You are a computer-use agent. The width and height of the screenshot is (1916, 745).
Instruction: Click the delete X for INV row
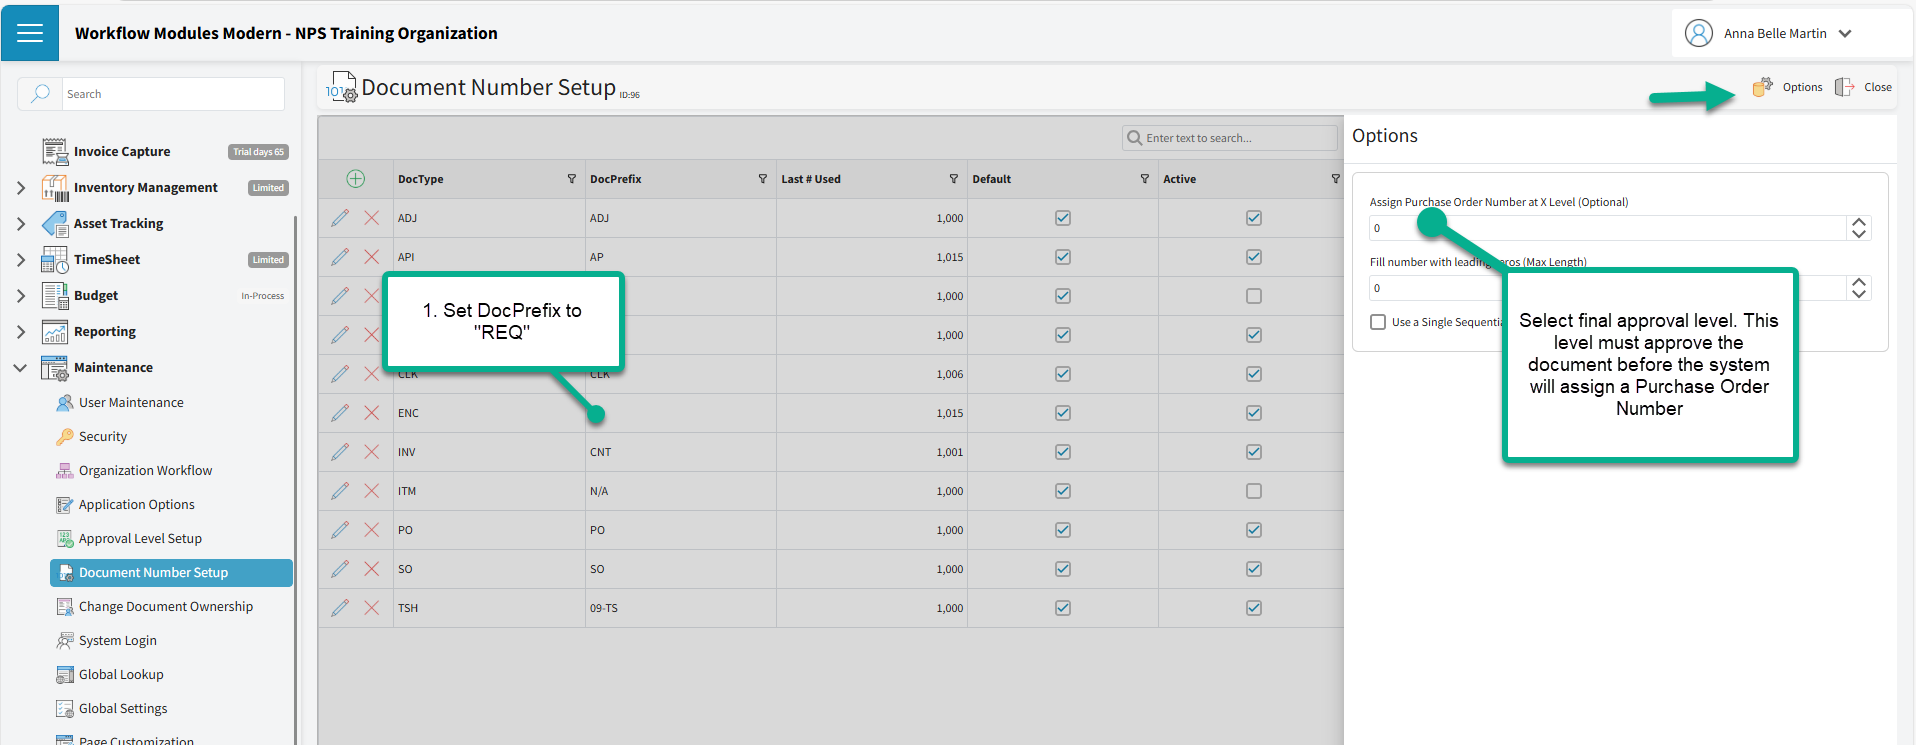point(371,452)
